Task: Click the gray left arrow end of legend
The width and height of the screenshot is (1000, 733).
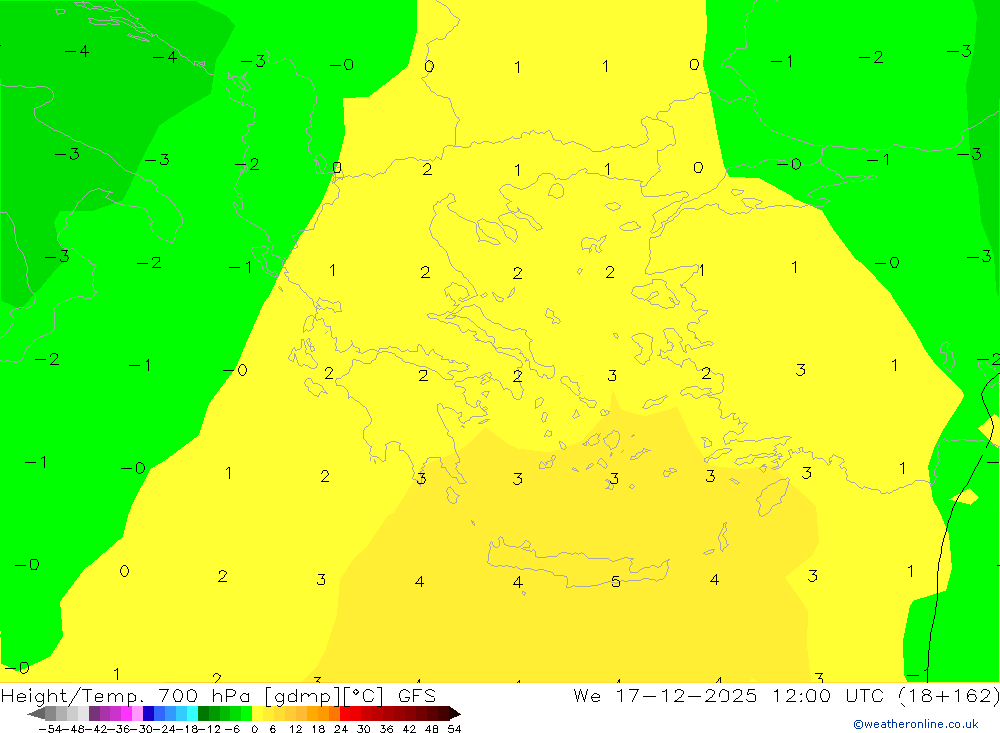Action: (x=36, y=713)
